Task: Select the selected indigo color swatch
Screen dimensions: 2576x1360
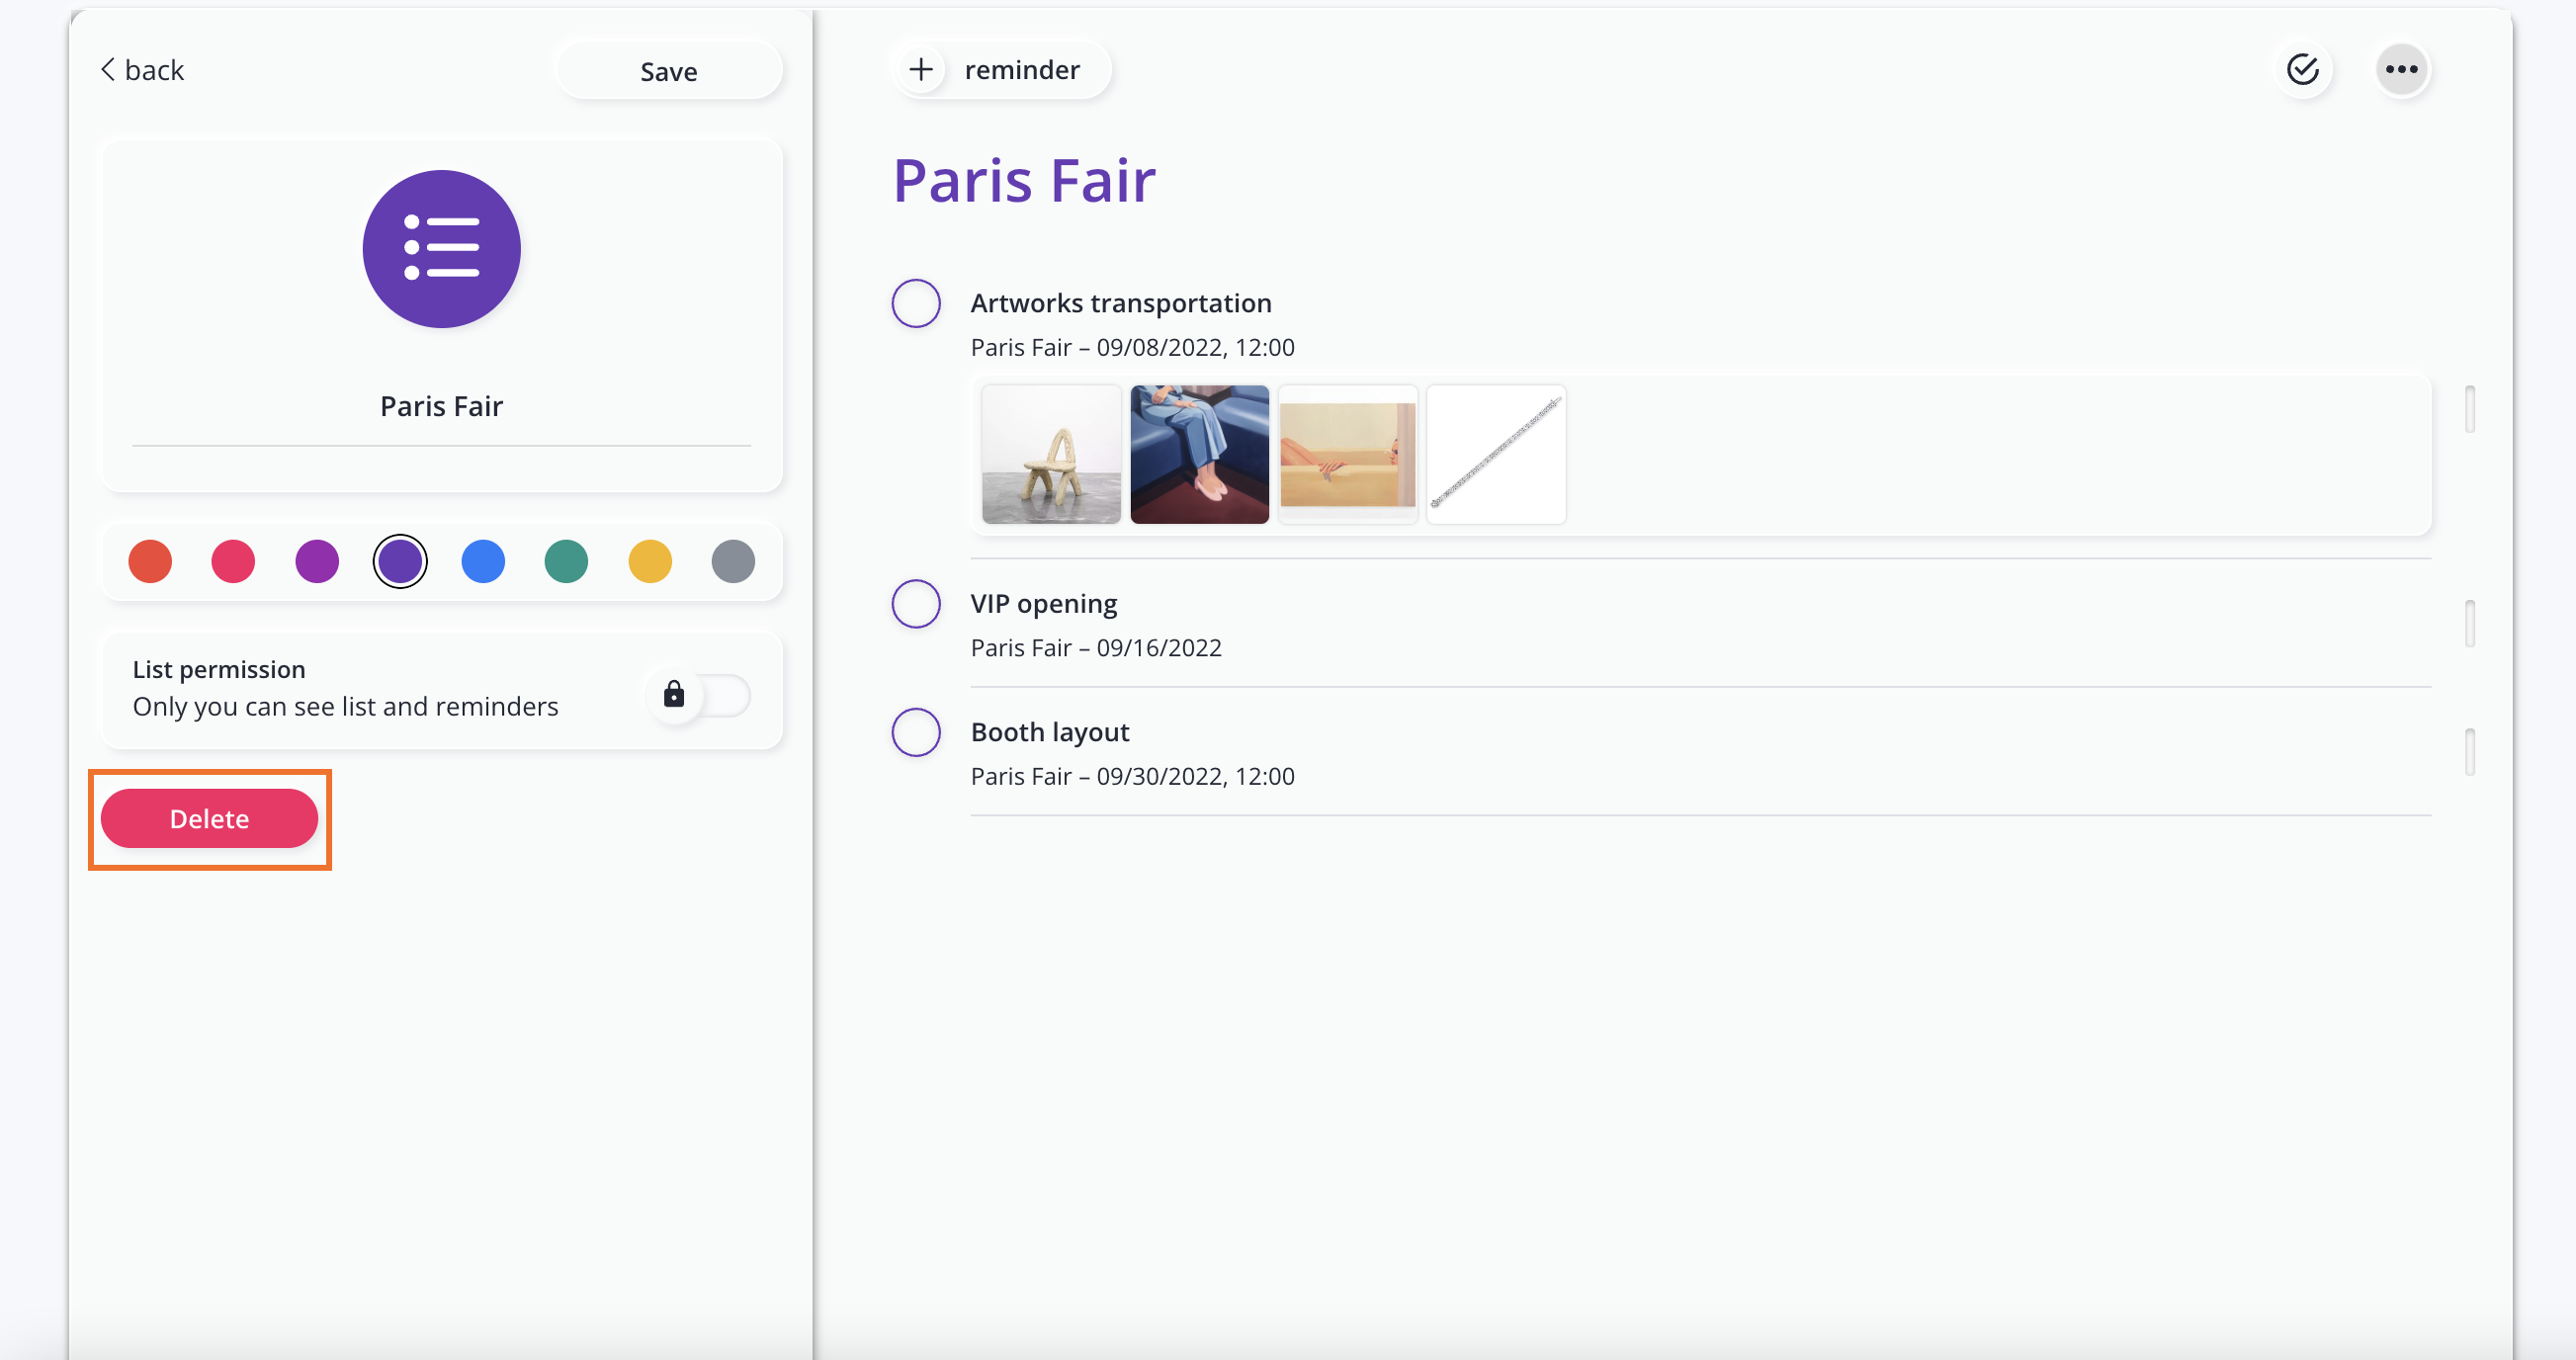Action: (x=400, y=561)
